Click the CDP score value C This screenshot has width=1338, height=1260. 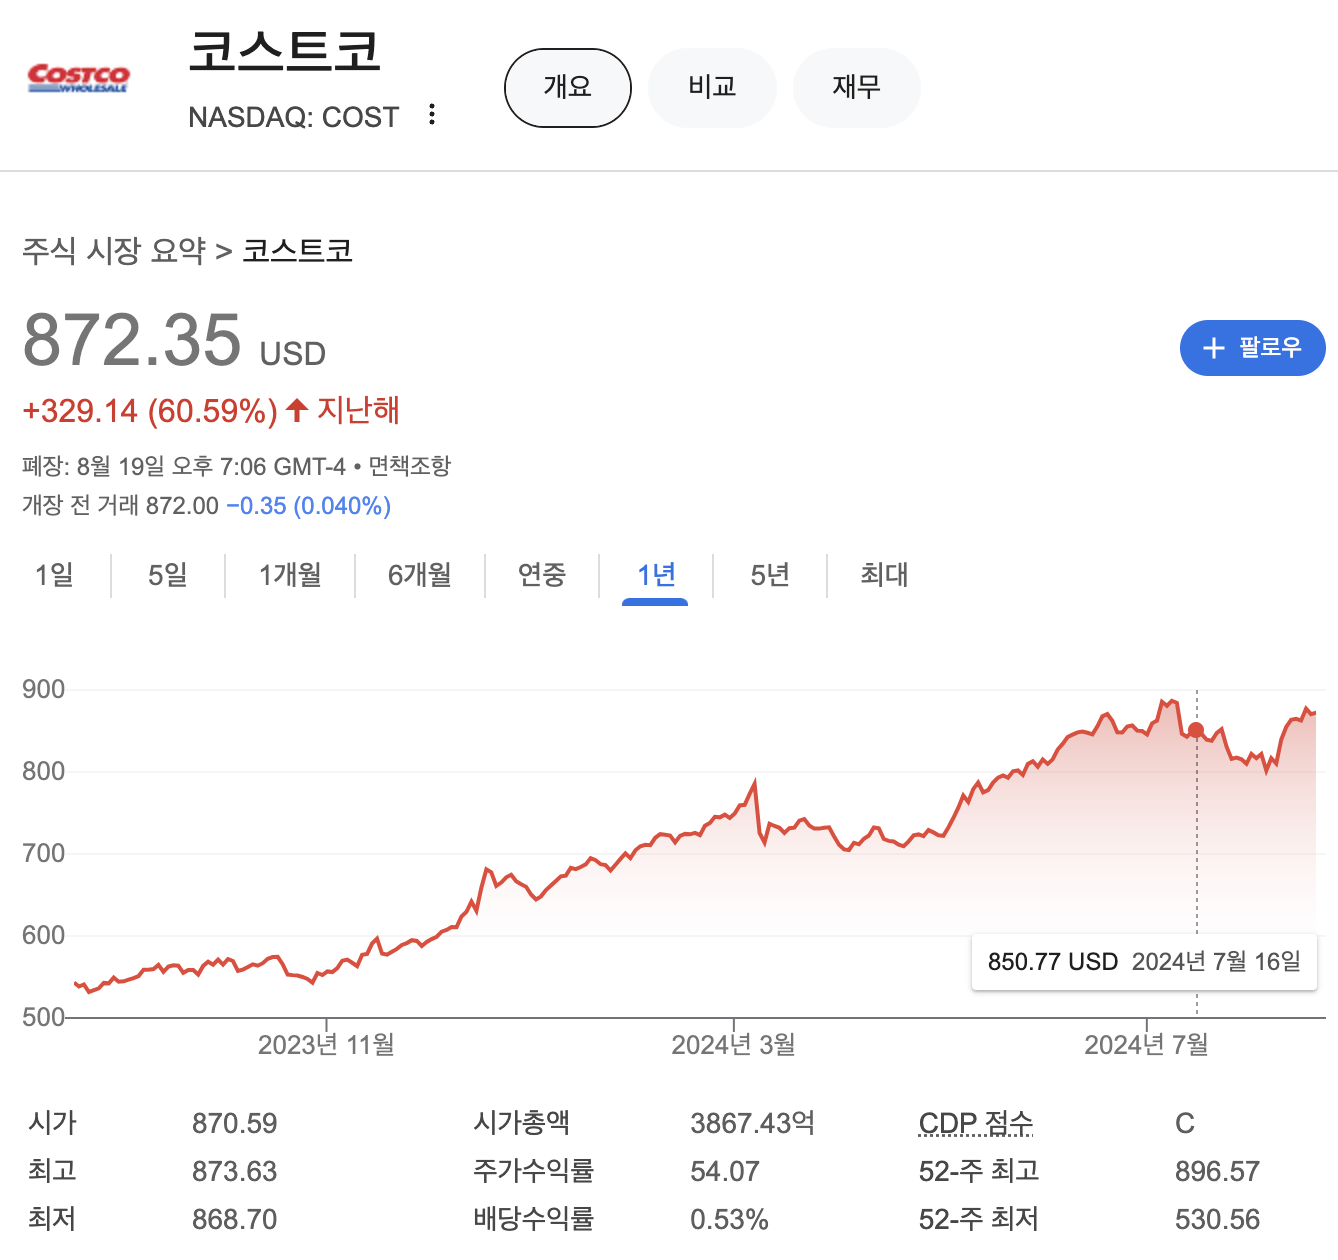(1185, 1123)
